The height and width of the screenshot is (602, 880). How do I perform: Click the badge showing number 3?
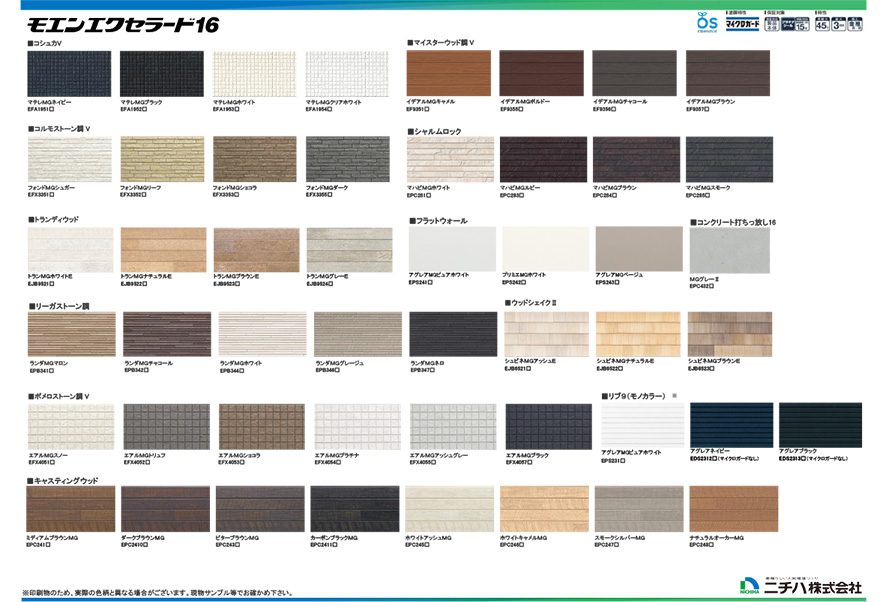(x=838, y=24)
